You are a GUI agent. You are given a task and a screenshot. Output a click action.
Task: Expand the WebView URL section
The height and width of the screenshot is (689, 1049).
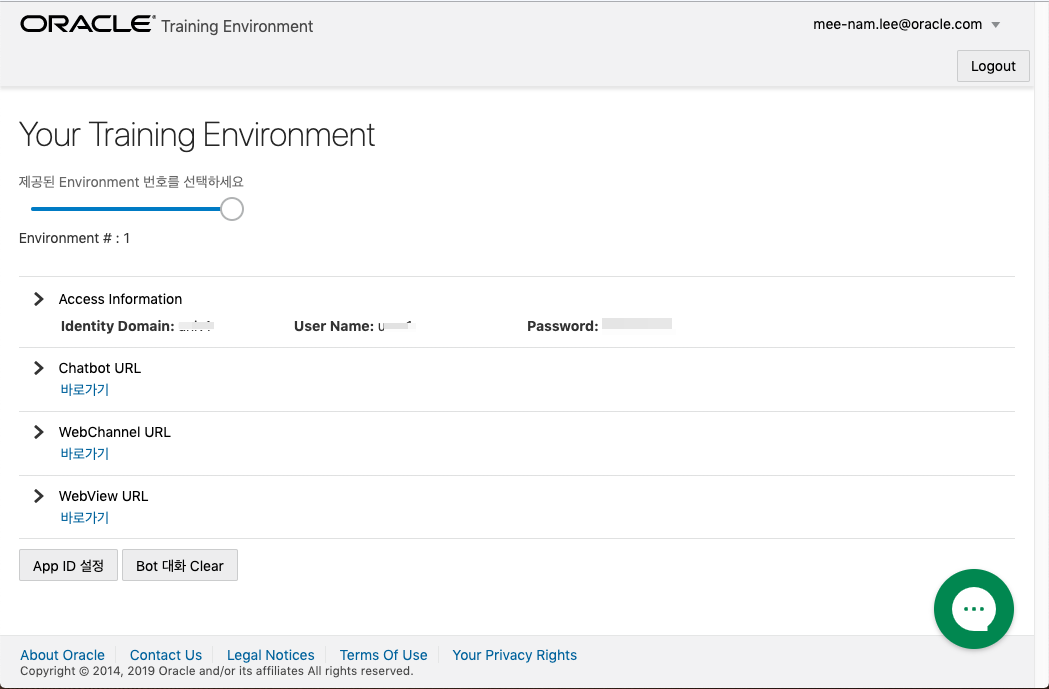39,496
